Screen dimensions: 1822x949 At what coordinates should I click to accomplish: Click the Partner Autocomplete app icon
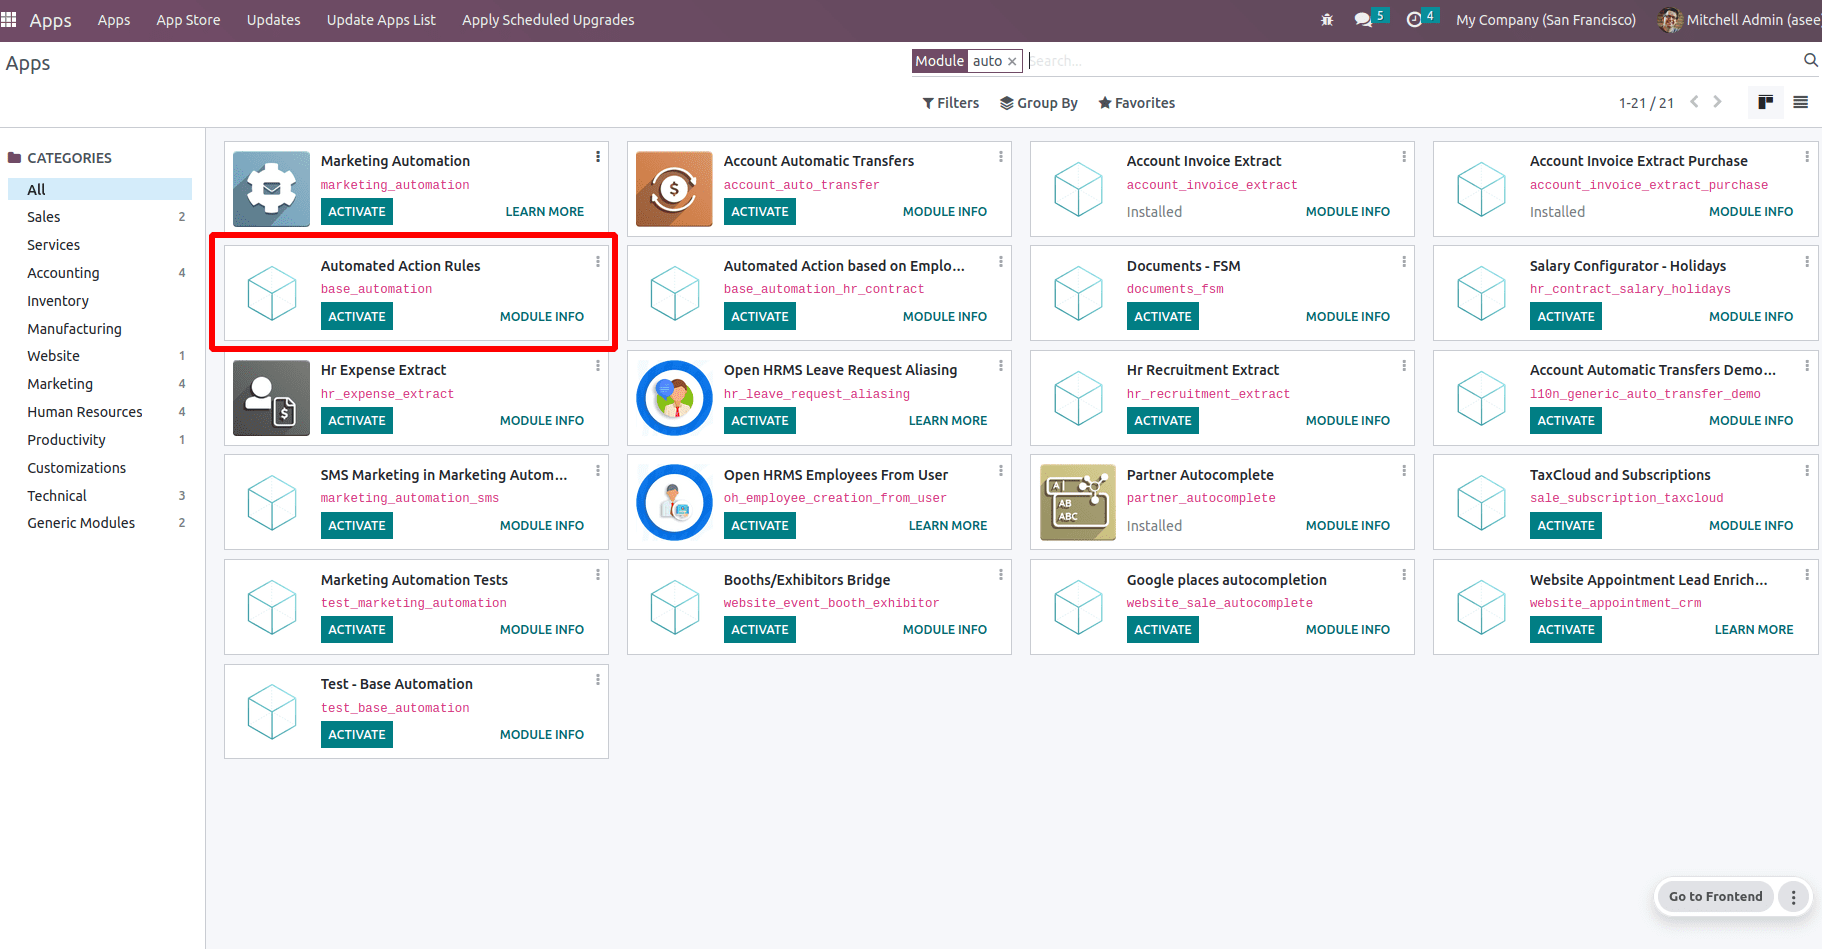1078,502
